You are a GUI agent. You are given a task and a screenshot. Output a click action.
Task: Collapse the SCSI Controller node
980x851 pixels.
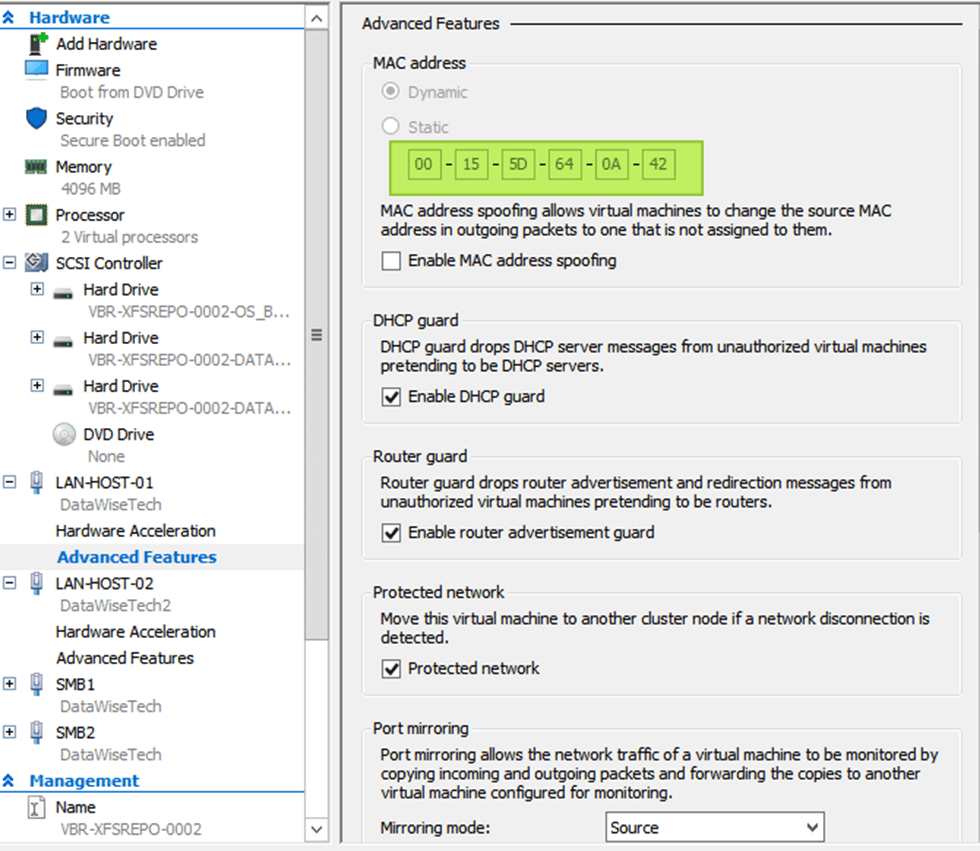click(x=9, y=262)
